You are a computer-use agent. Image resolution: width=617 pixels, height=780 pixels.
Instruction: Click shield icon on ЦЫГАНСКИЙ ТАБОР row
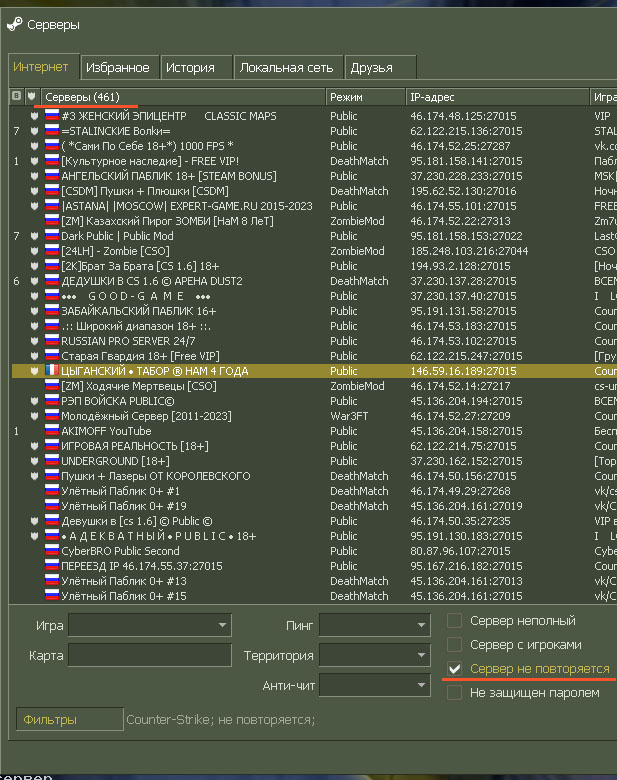point(34,371)
